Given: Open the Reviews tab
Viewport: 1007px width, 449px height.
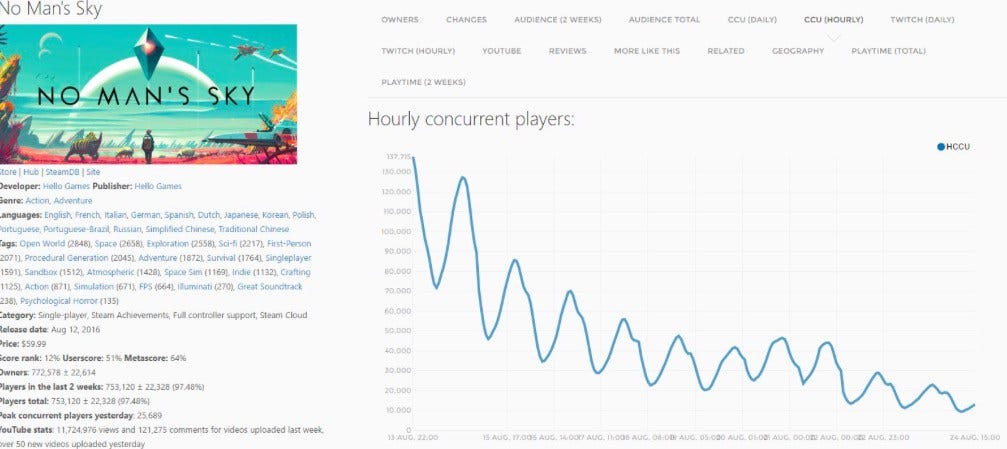Looking at the screenshot, I should [x=568, y=51].
